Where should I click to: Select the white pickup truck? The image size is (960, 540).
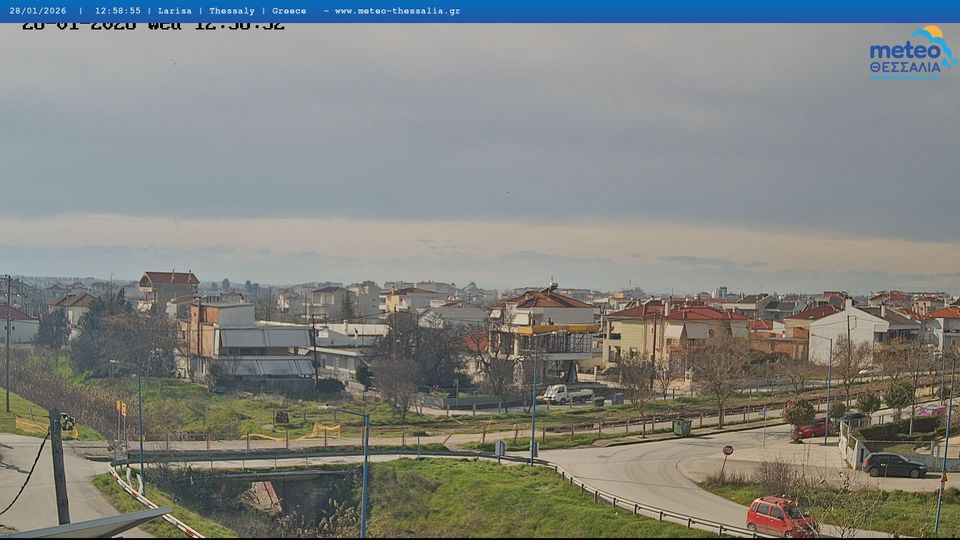pos(567,394)
